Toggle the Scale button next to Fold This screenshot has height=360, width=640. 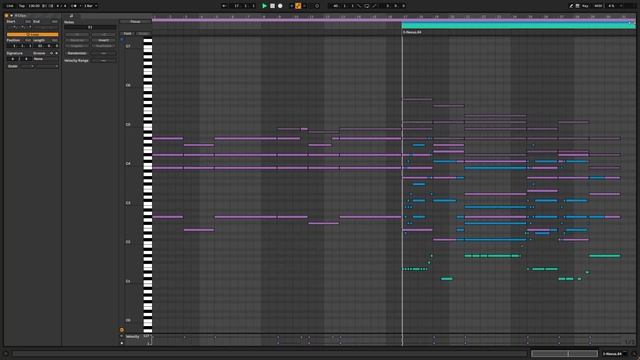click(x=143, y=33)
